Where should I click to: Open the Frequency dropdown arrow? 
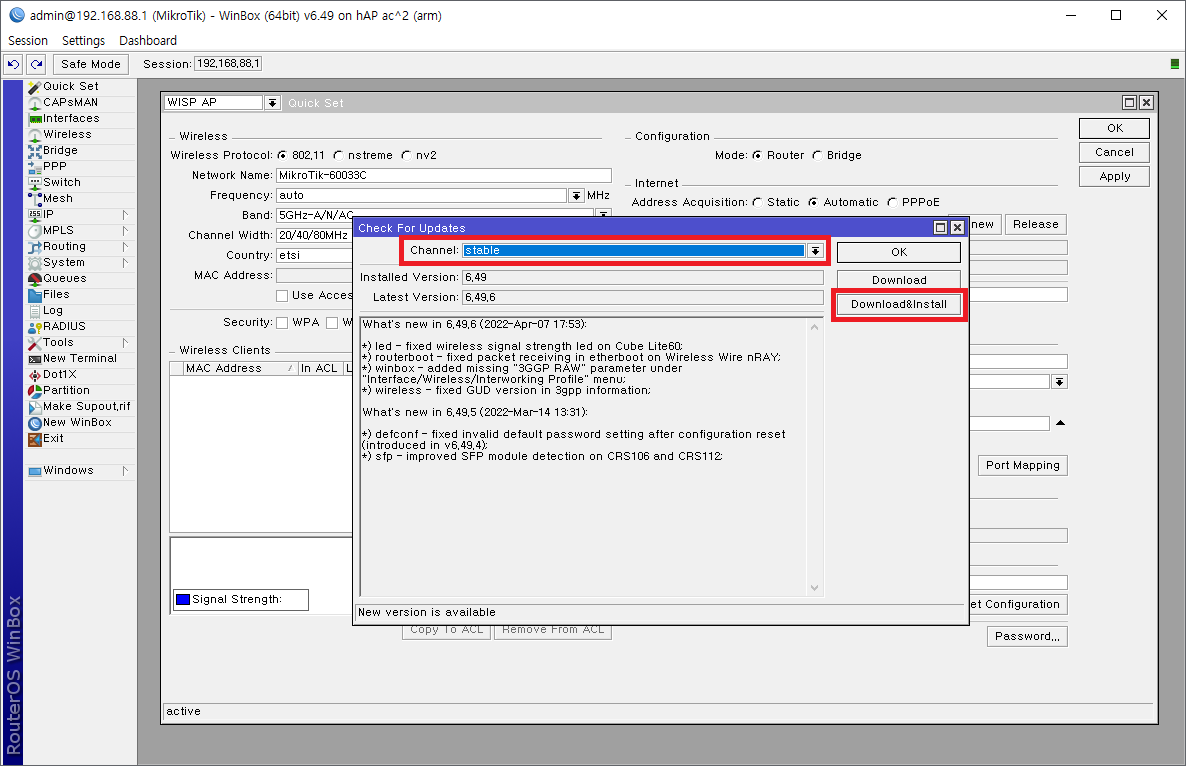point(576,195)
